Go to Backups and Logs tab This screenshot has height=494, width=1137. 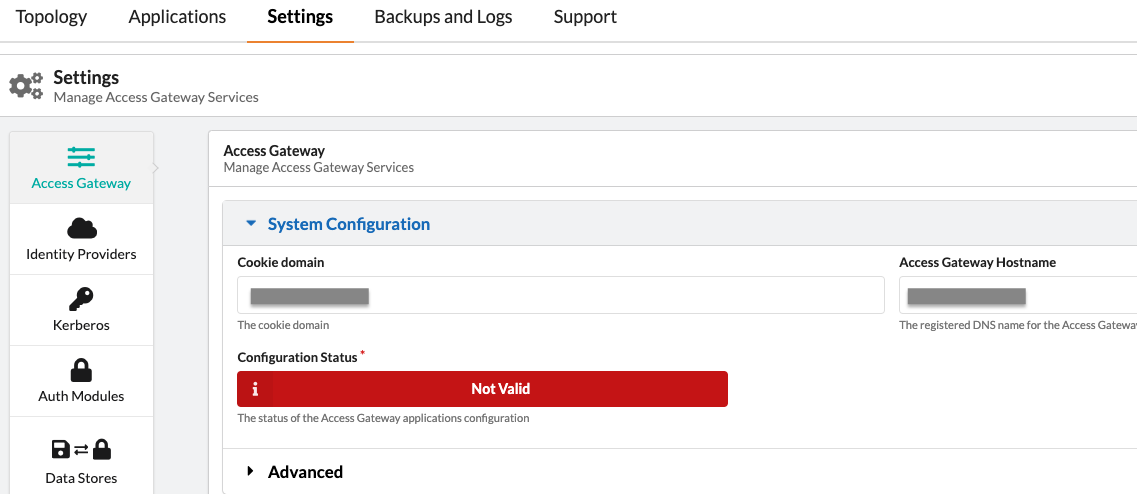[x=443, y=17]
